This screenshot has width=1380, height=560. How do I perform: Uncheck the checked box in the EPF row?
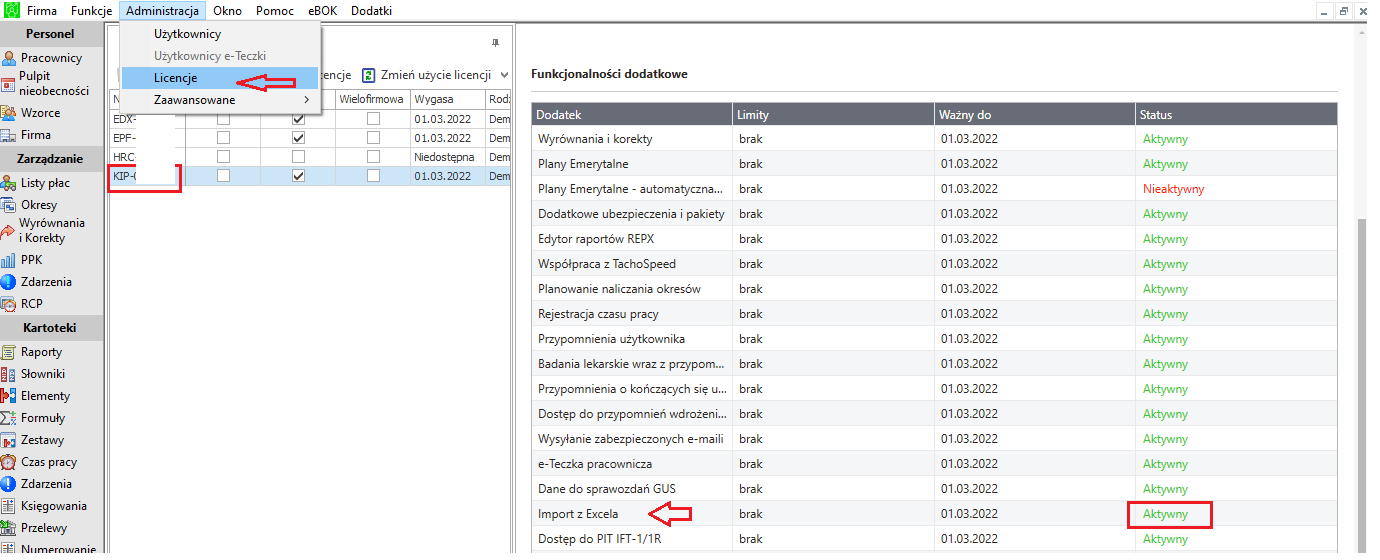[298, 138]
